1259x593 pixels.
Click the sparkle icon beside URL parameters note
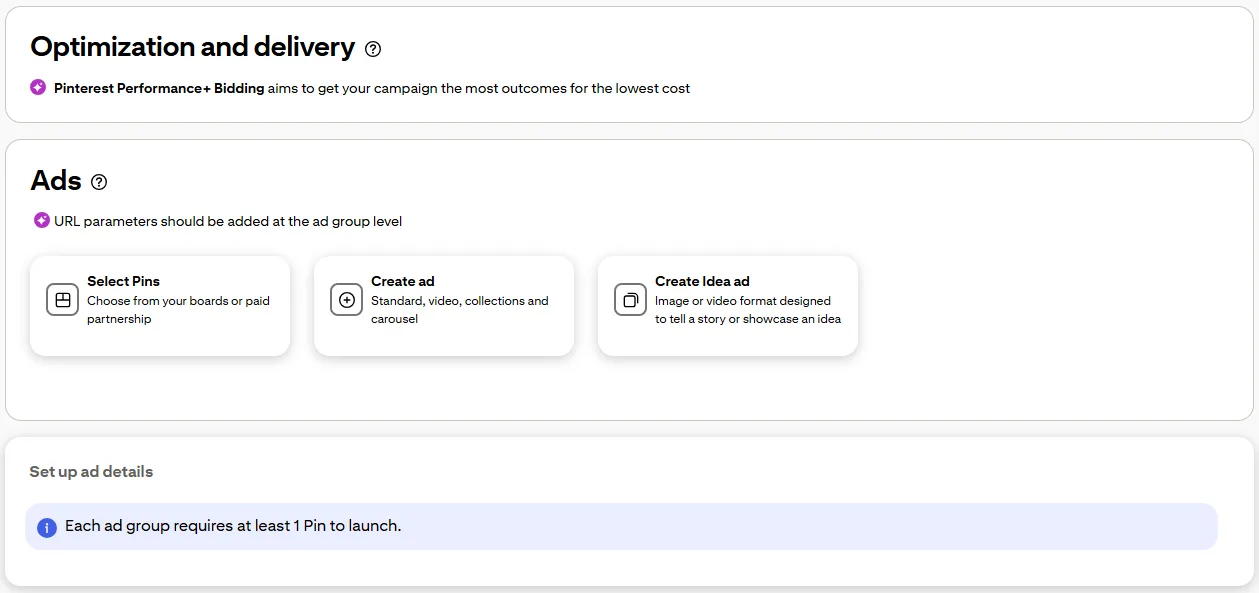pos(41,221)
